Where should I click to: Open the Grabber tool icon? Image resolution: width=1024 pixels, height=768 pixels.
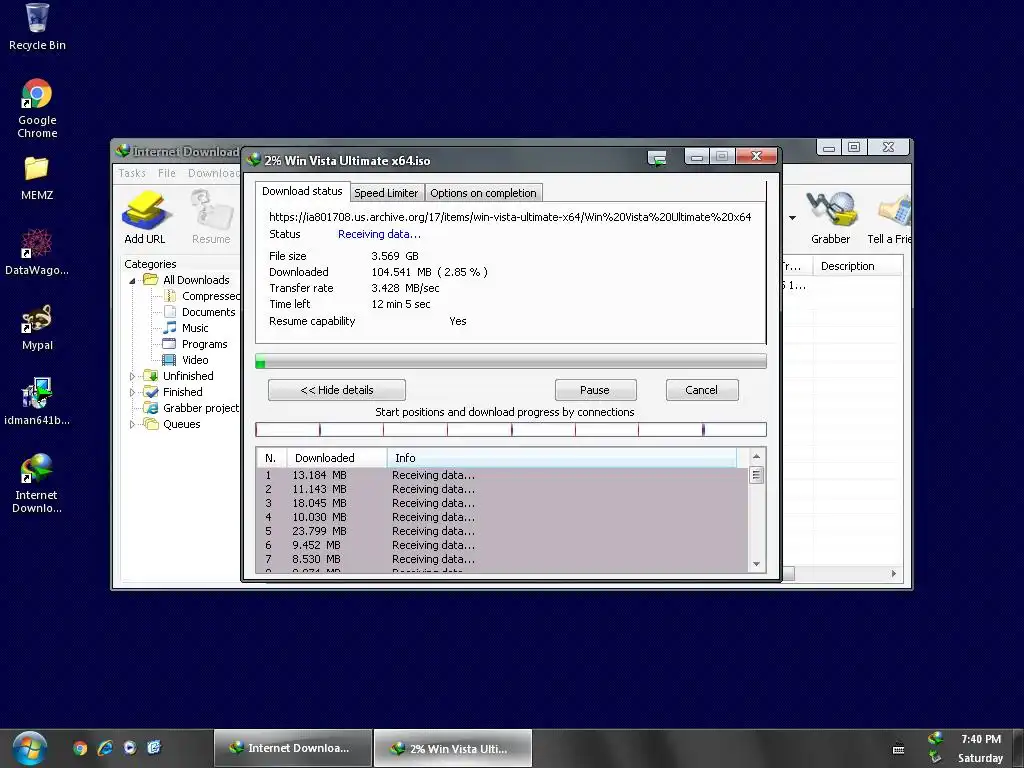coord(830,217)
